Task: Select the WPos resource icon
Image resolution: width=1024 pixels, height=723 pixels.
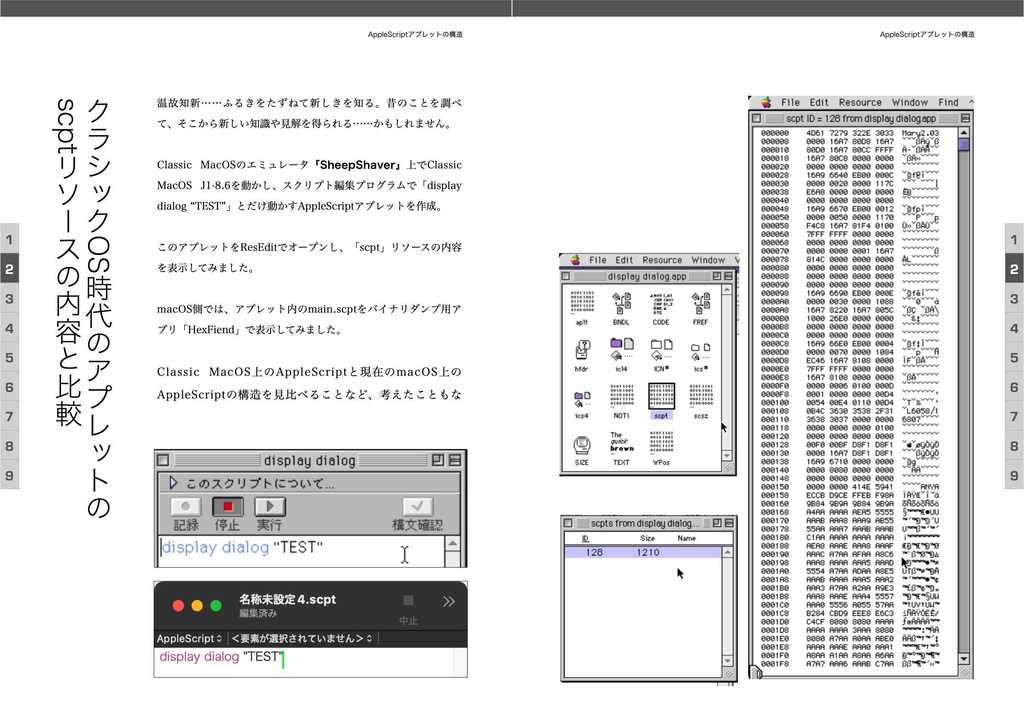Action: [662, 442]
